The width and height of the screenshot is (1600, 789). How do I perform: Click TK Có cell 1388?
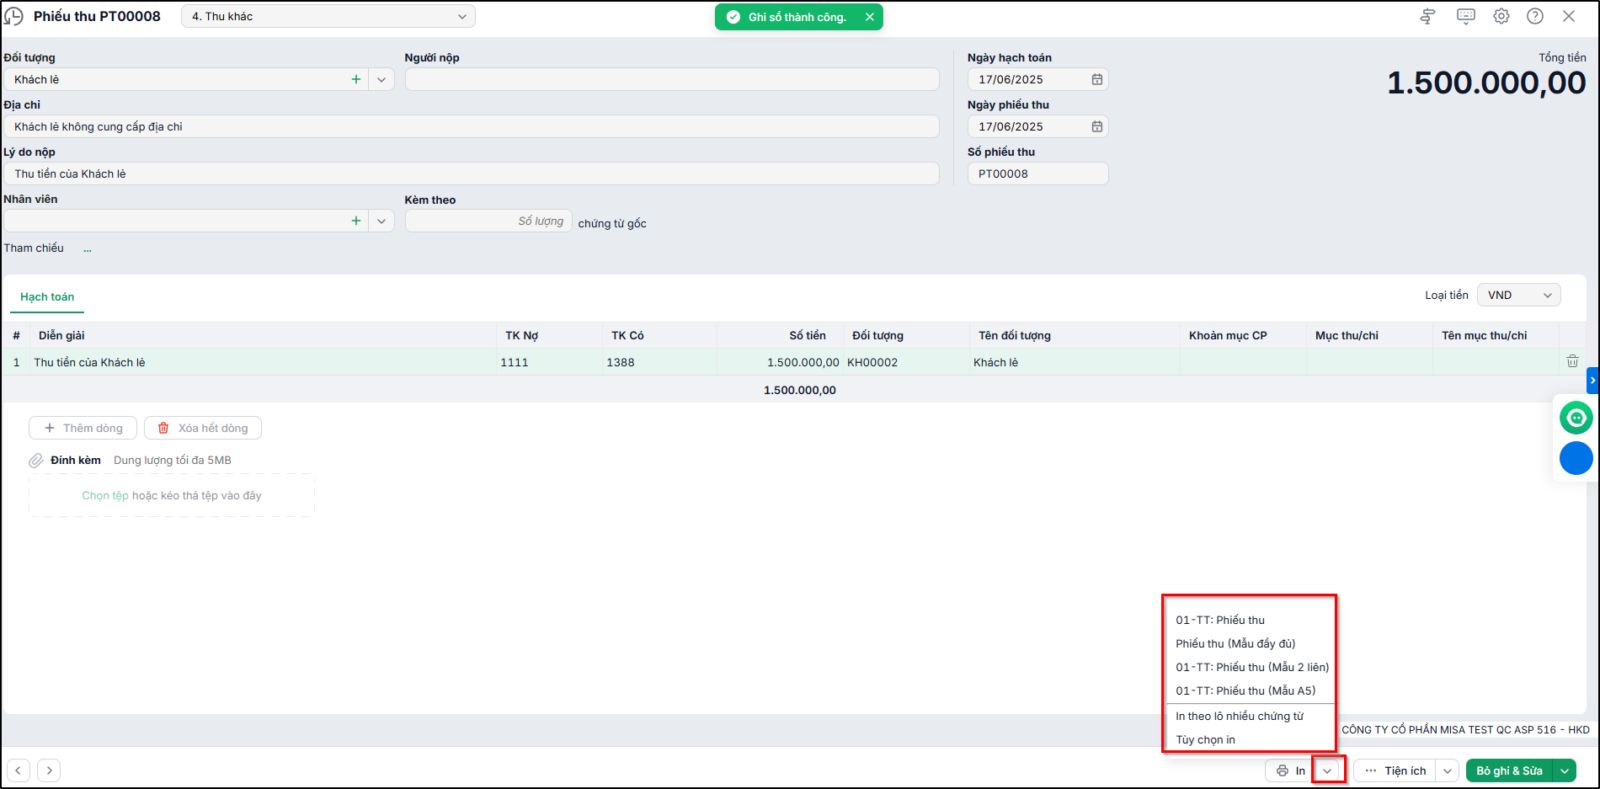point(658,362)
